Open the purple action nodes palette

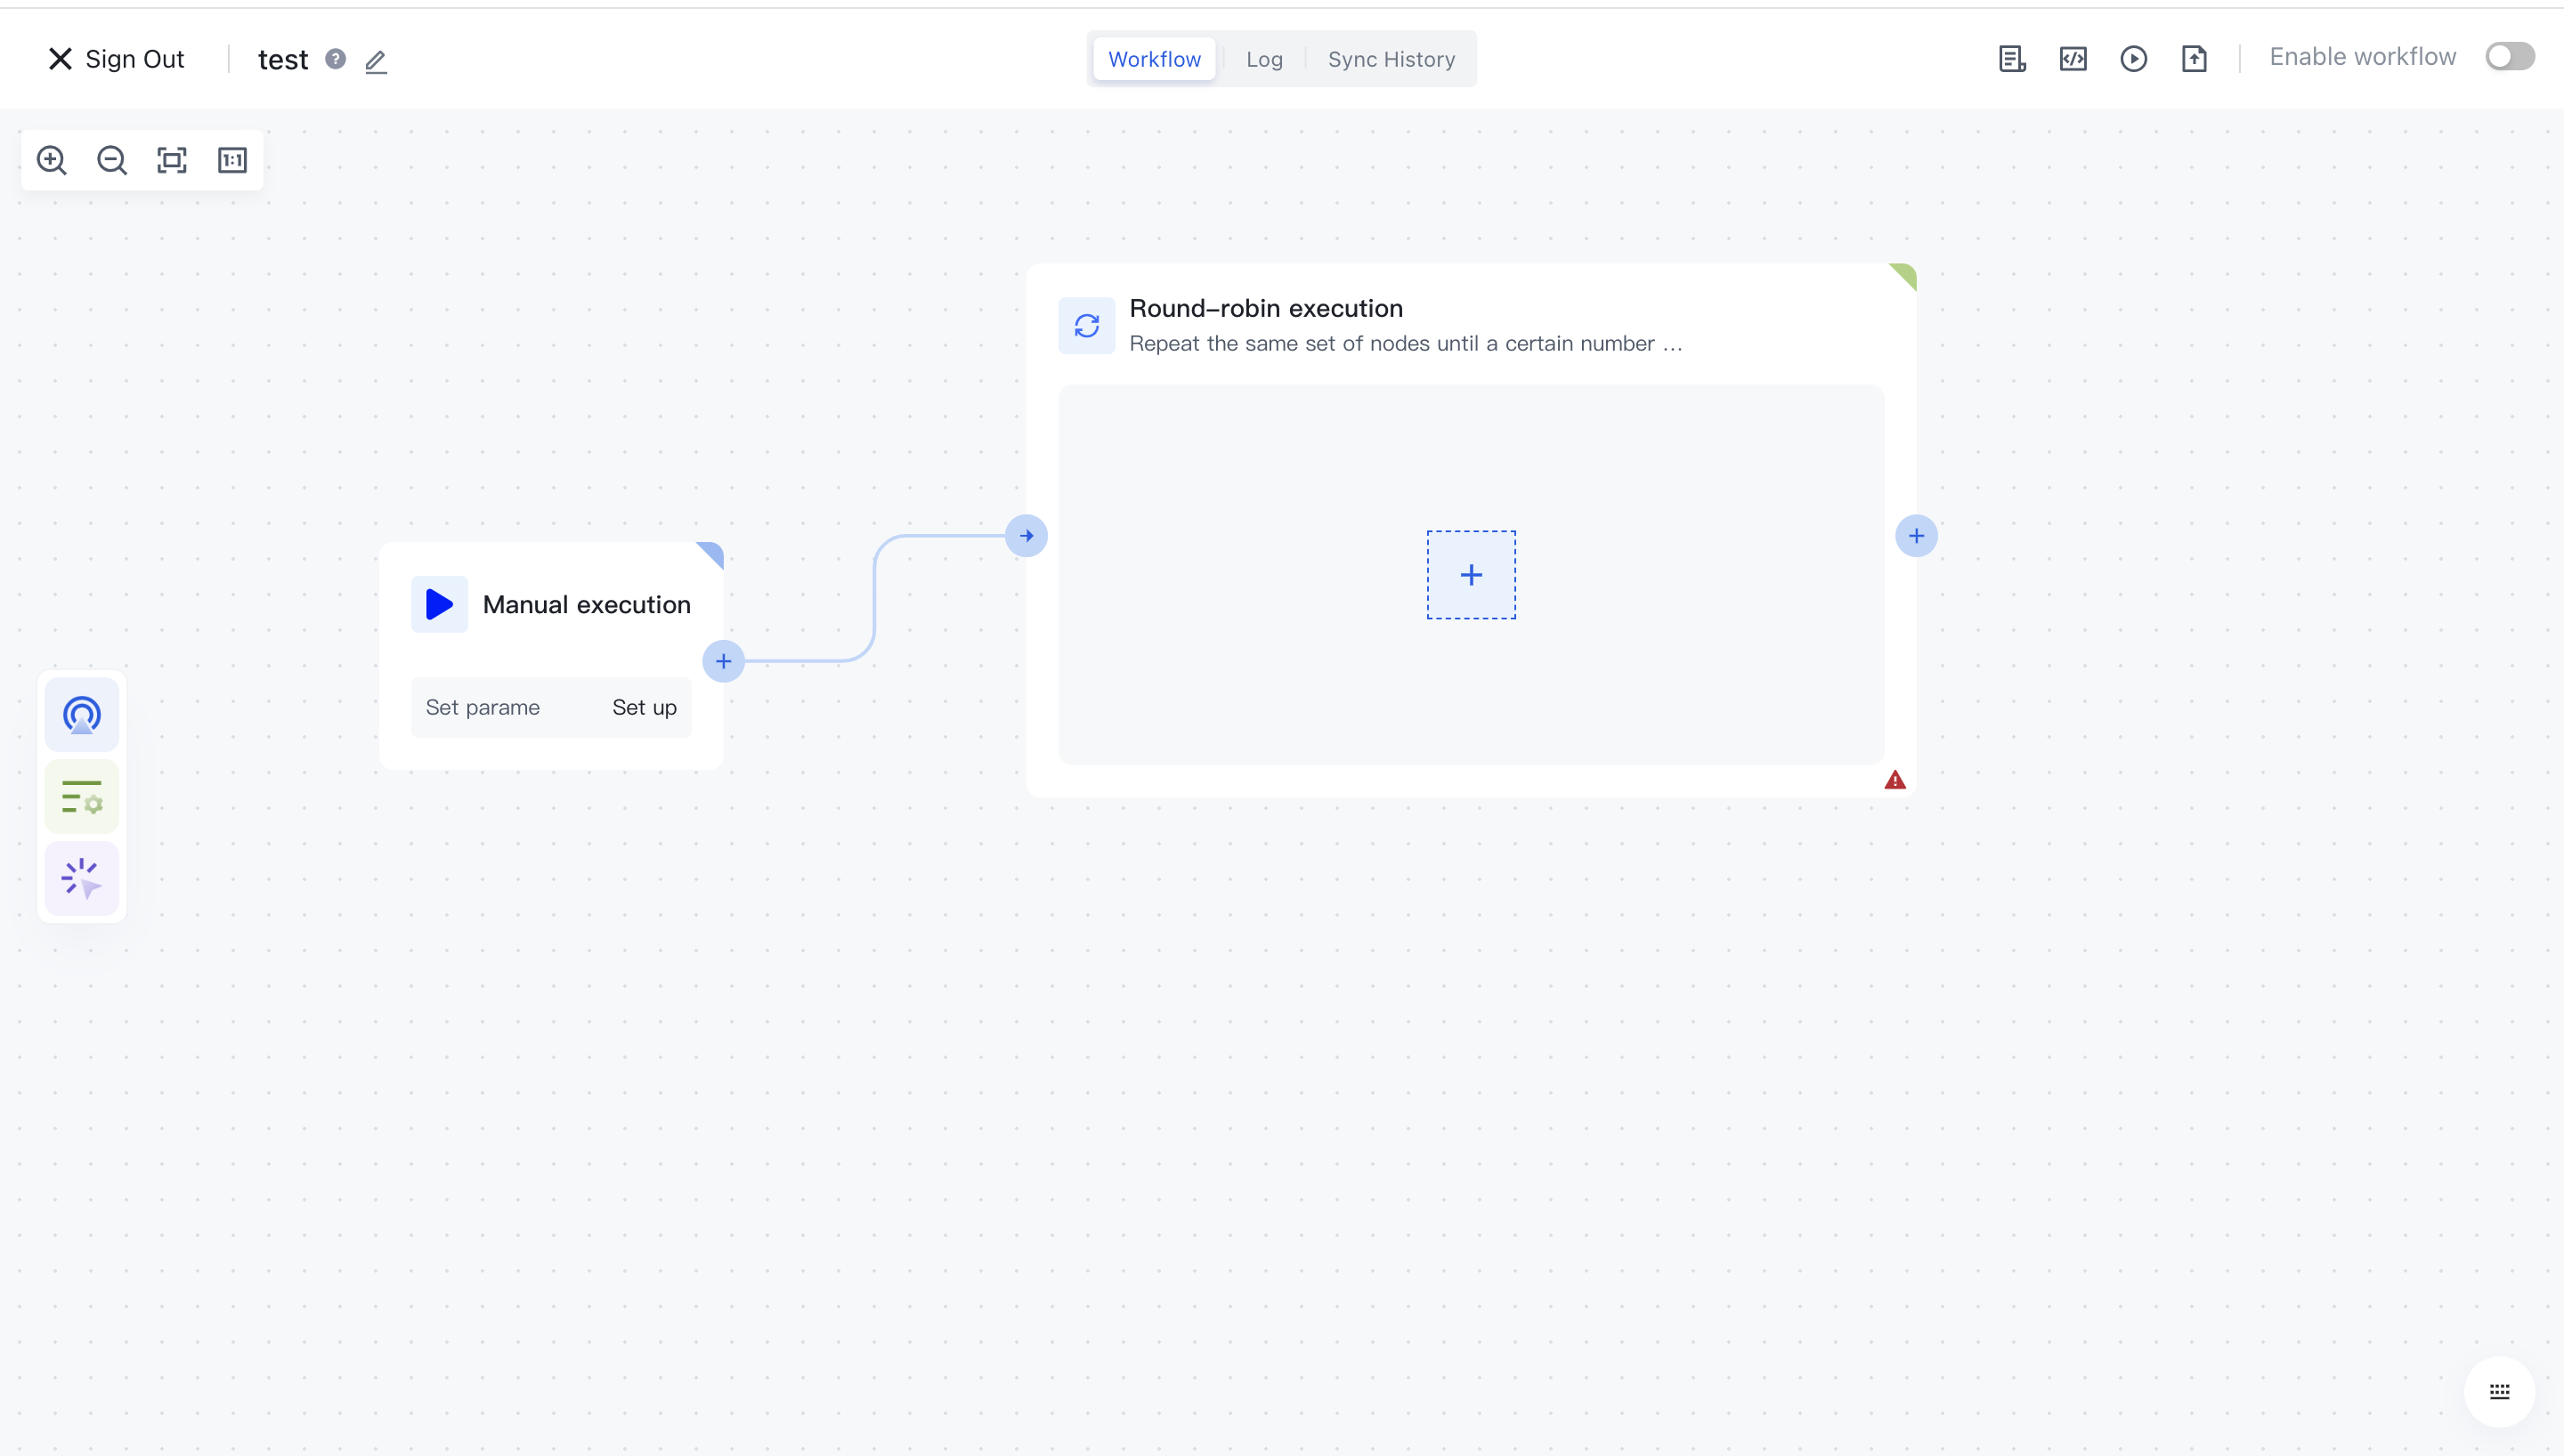[82, 879]
